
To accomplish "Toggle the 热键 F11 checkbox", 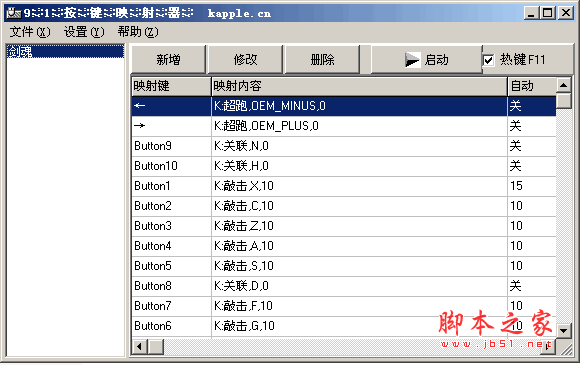I will pos(489,60).
